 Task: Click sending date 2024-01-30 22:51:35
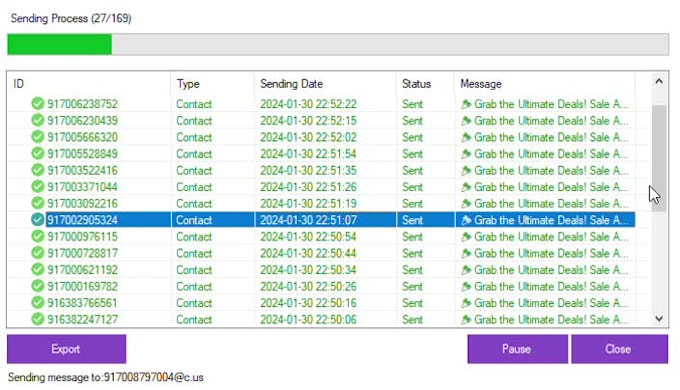tap(308, 170)
